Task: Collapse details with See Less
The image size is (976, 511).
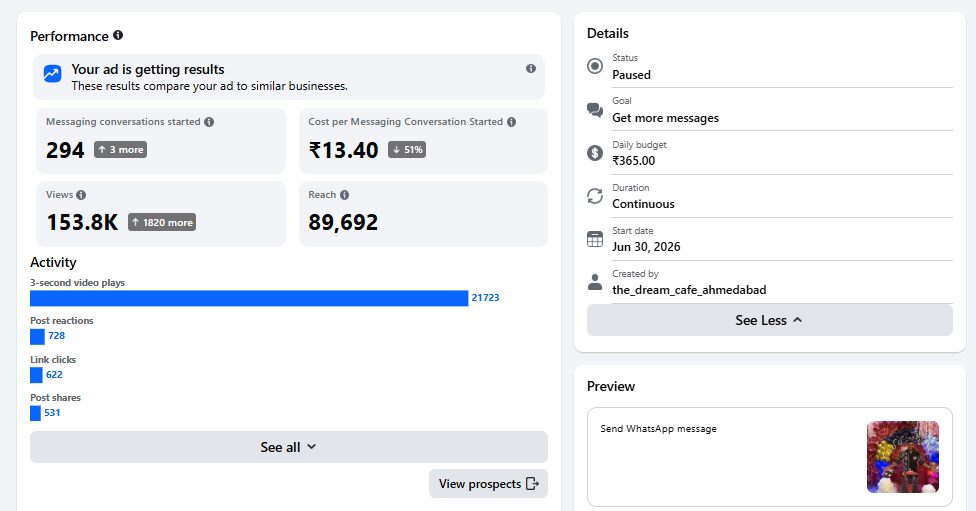Action: click(769, 320)
